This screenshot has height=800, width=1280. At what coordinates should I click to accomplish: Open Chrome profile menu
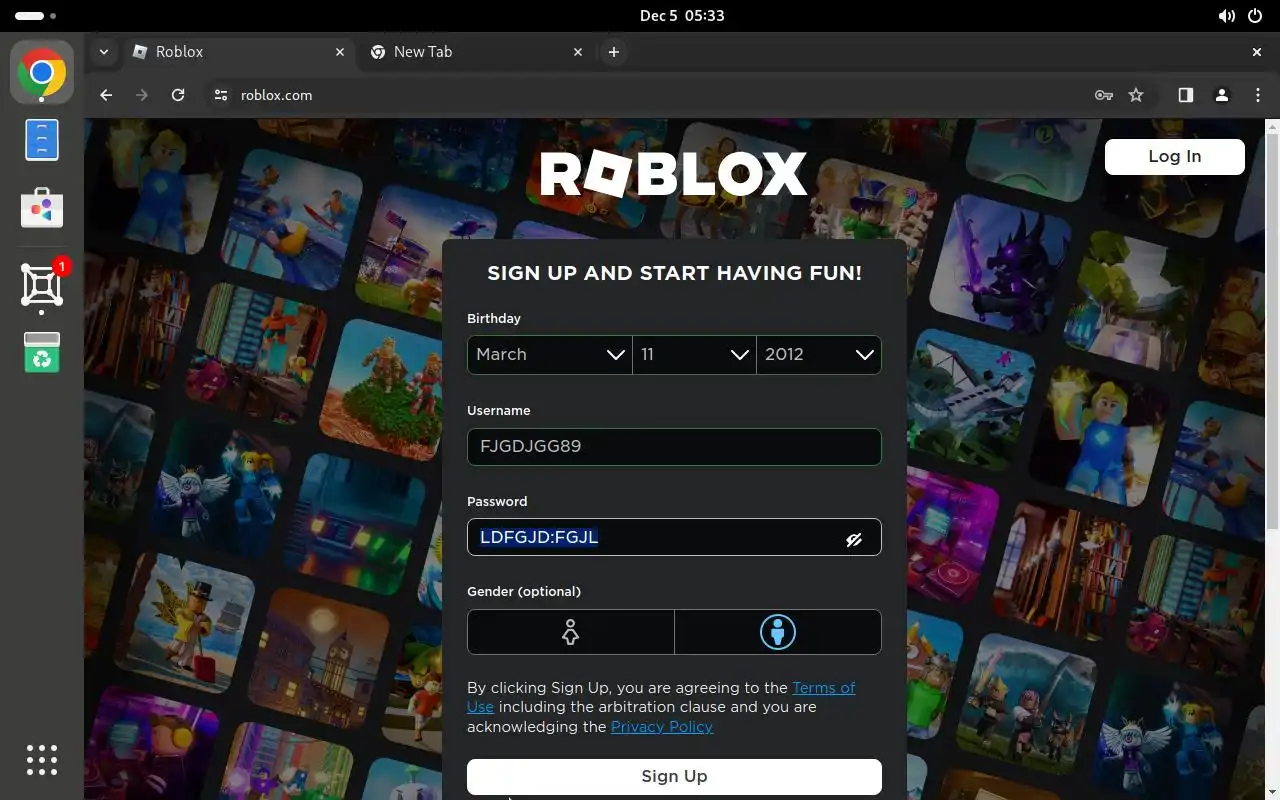coord(1221,95)
